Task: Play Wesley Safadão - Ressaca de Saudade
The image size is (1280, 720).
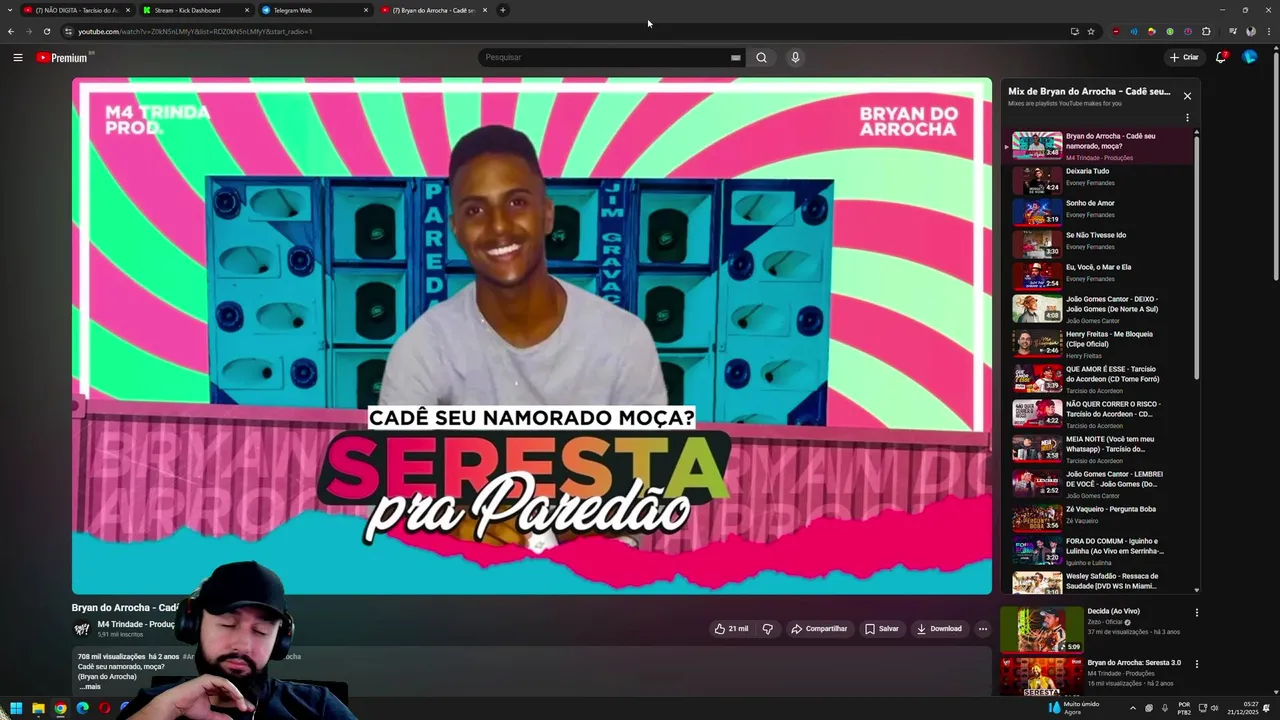Action: pos(1100,582)
